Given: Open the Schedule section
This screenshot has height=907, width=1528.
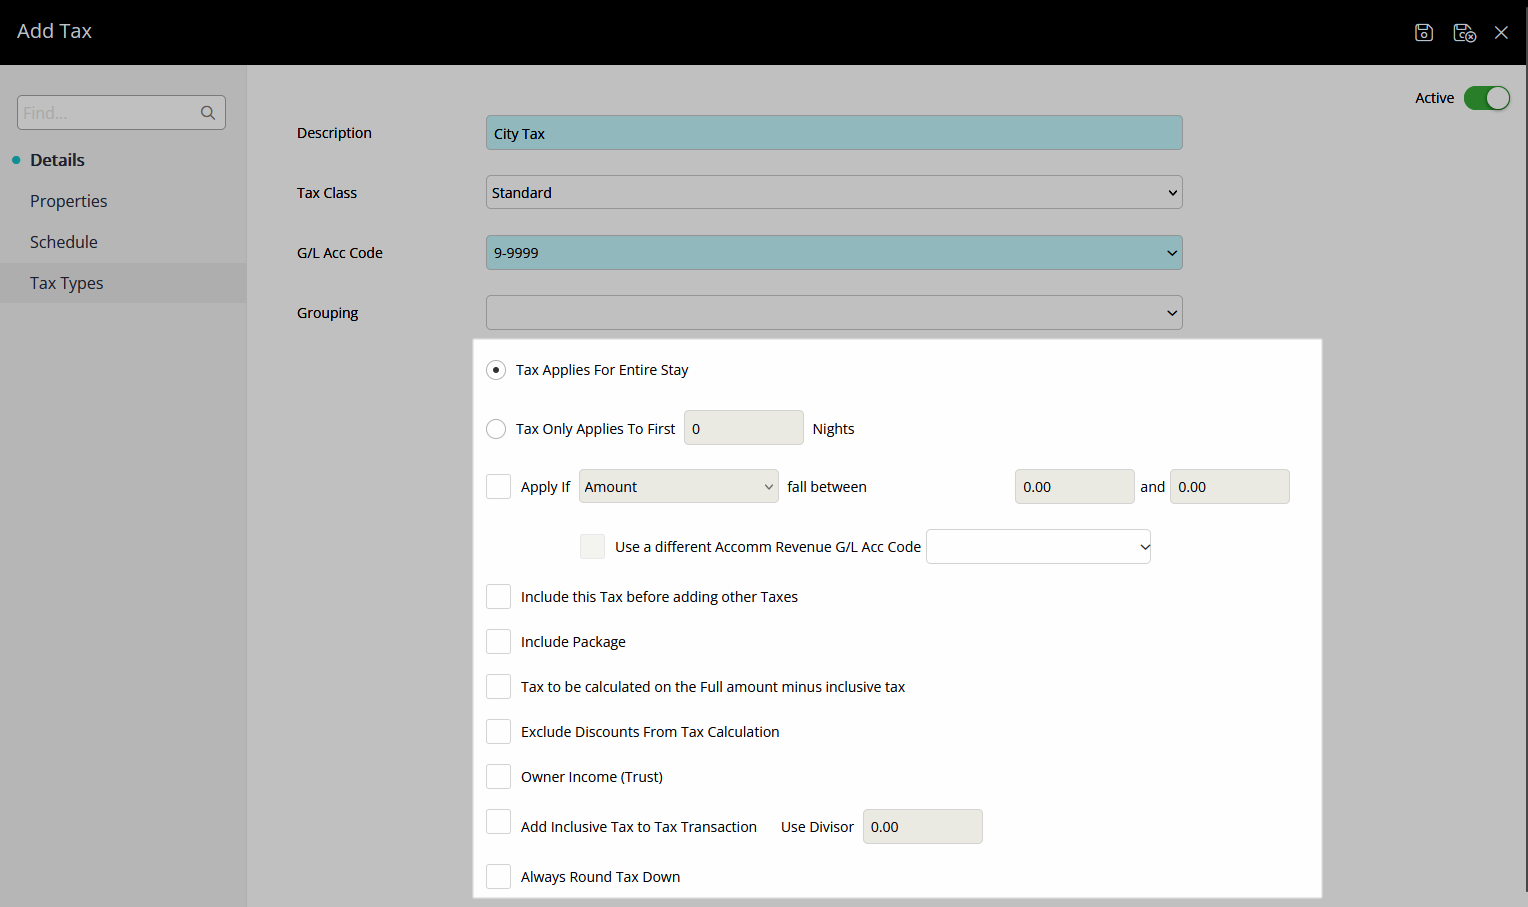Looking at the screenshot, I should pyautogui.click(x=64, y=242).
